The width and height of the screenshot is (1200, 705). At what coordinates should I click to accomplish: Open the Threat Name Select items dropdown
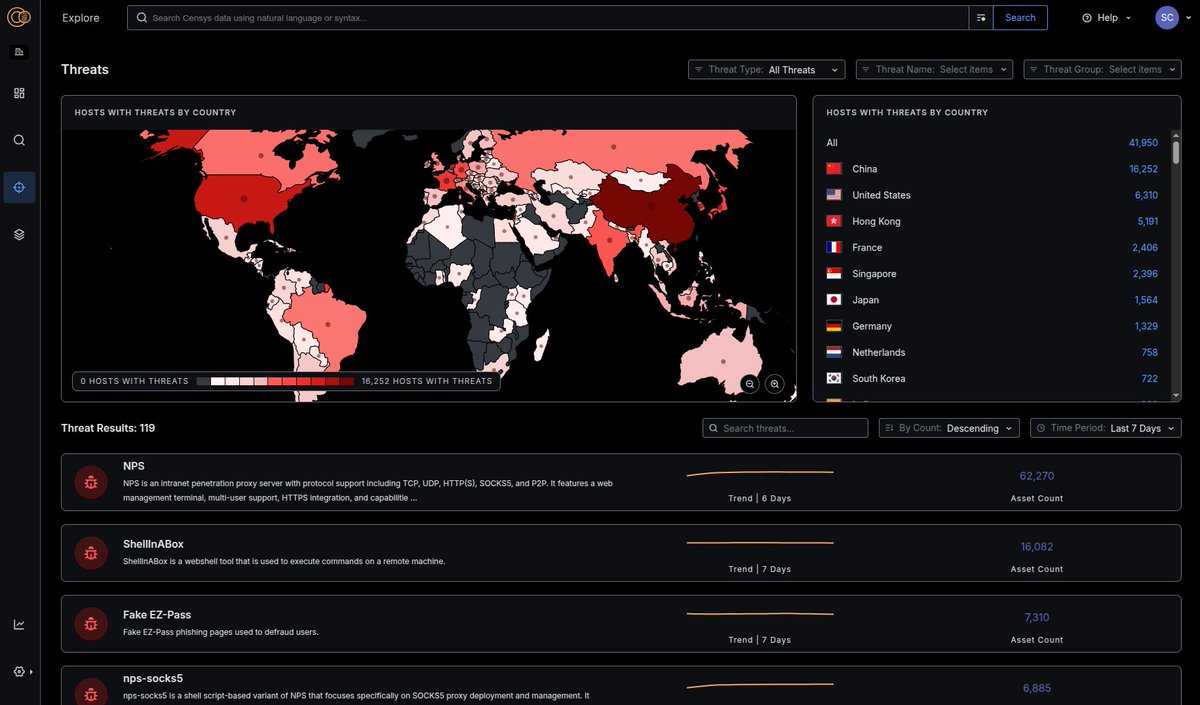[934, 69]
